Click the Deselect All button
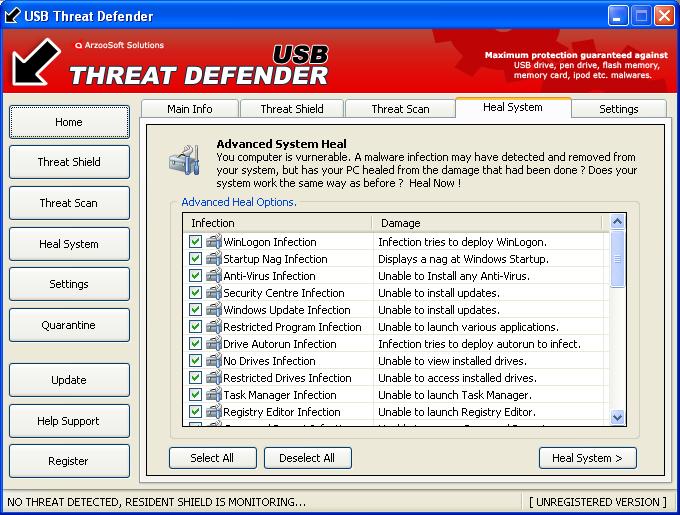Screen dimensions: 680x515 [307, 458]
